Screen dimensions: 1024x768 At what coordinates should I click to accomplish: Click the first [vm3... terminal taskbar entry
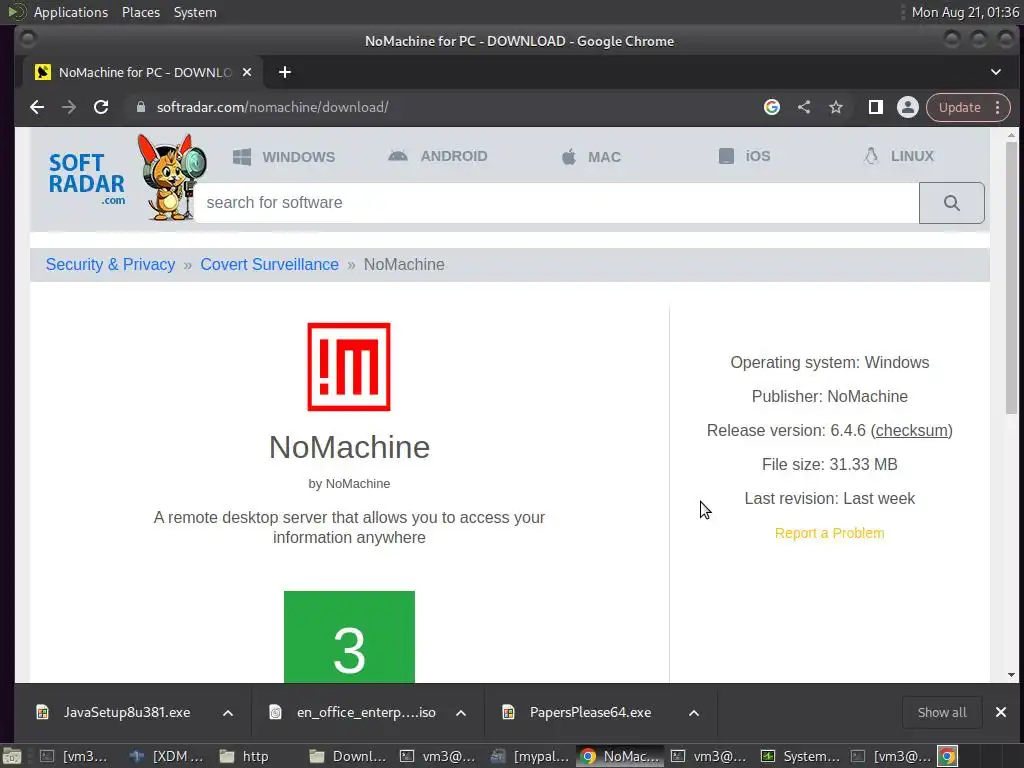coord(73,756)
